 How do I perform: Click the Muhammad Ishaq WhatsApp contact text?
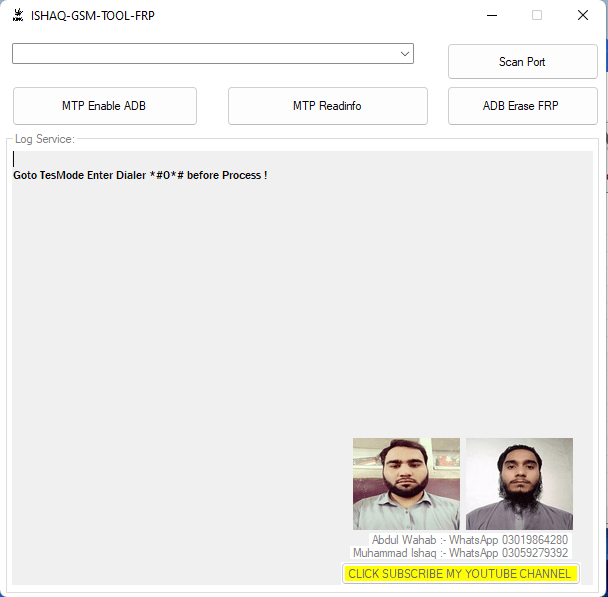[x=460, y=552]
